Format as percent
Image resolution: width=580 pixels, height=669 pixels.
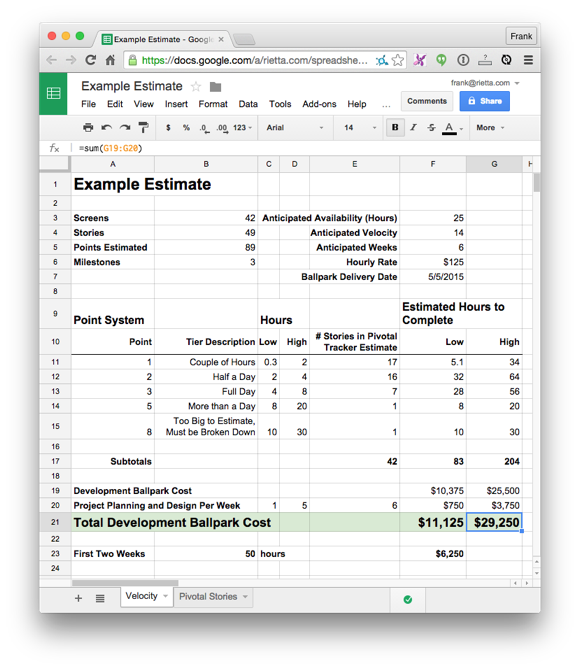186,127
